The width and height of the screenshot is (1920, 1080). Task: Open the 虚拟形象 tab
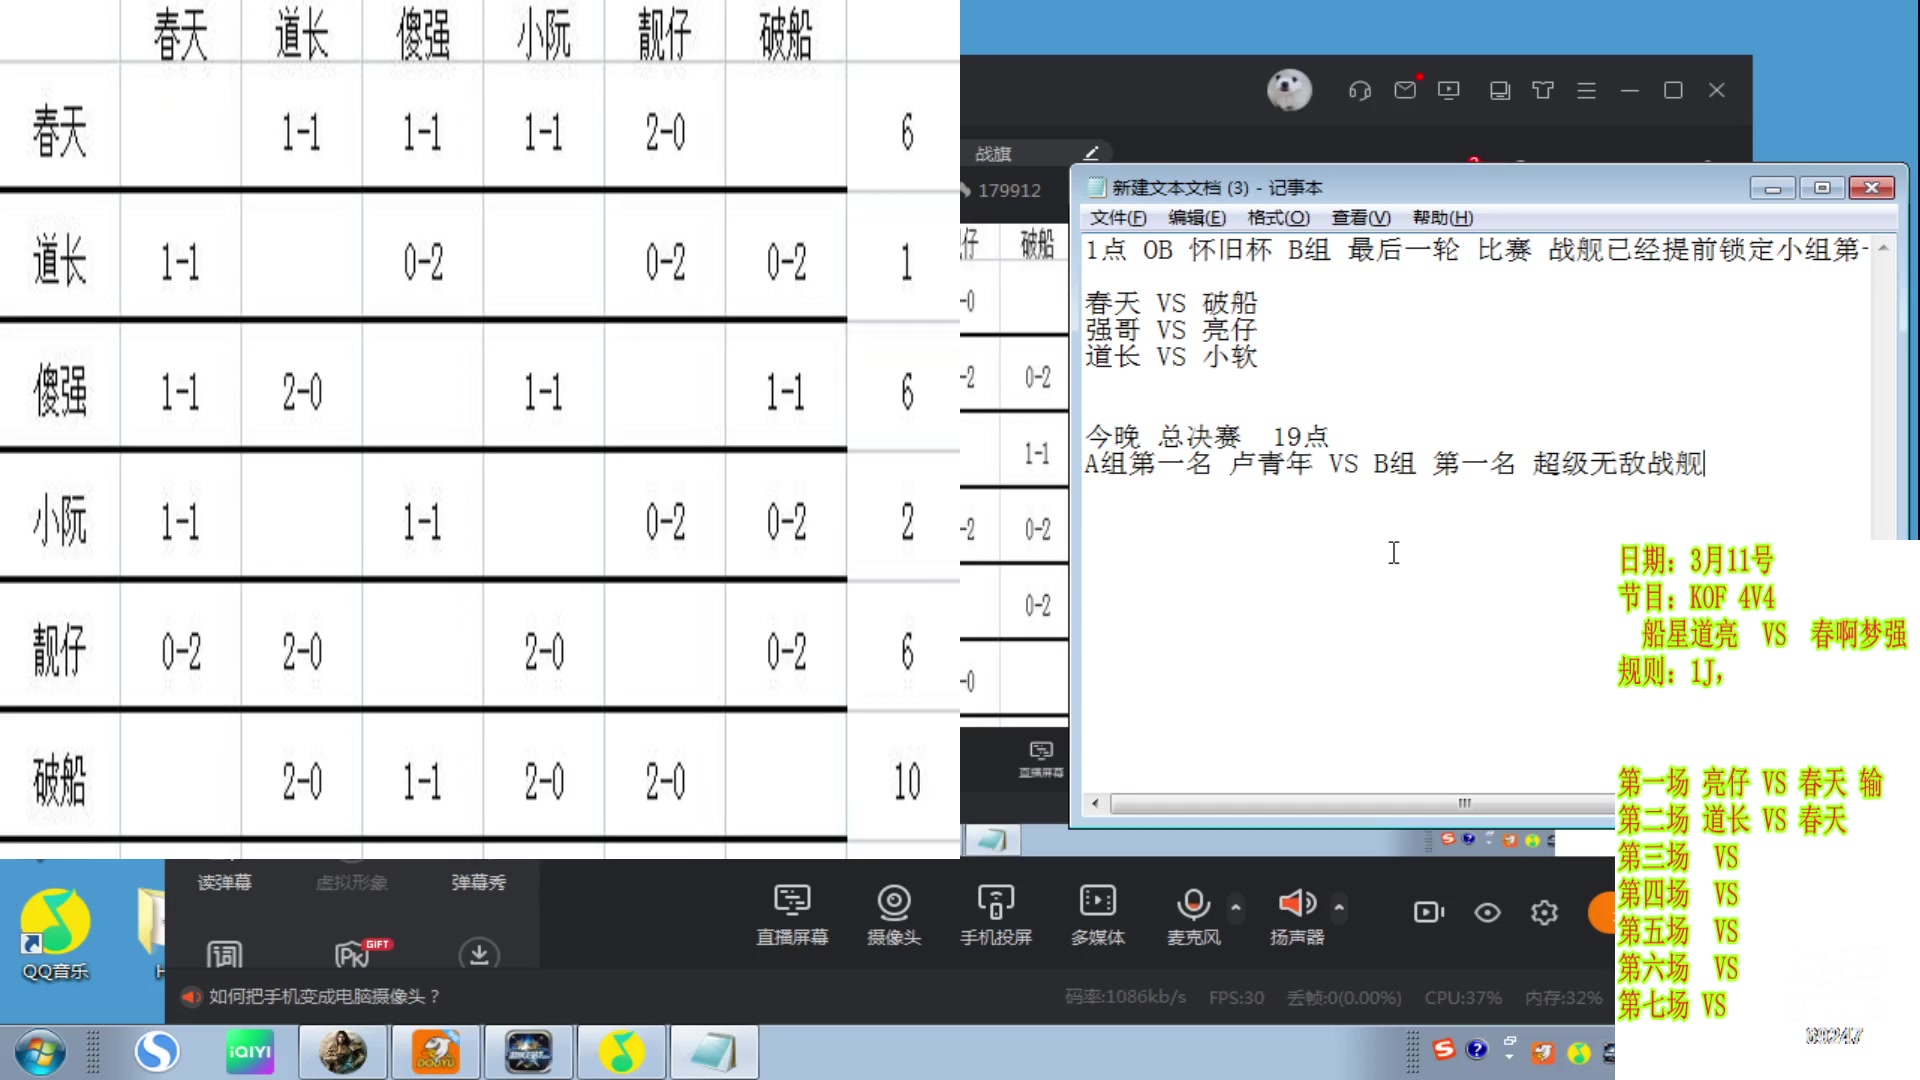[351, 882]
